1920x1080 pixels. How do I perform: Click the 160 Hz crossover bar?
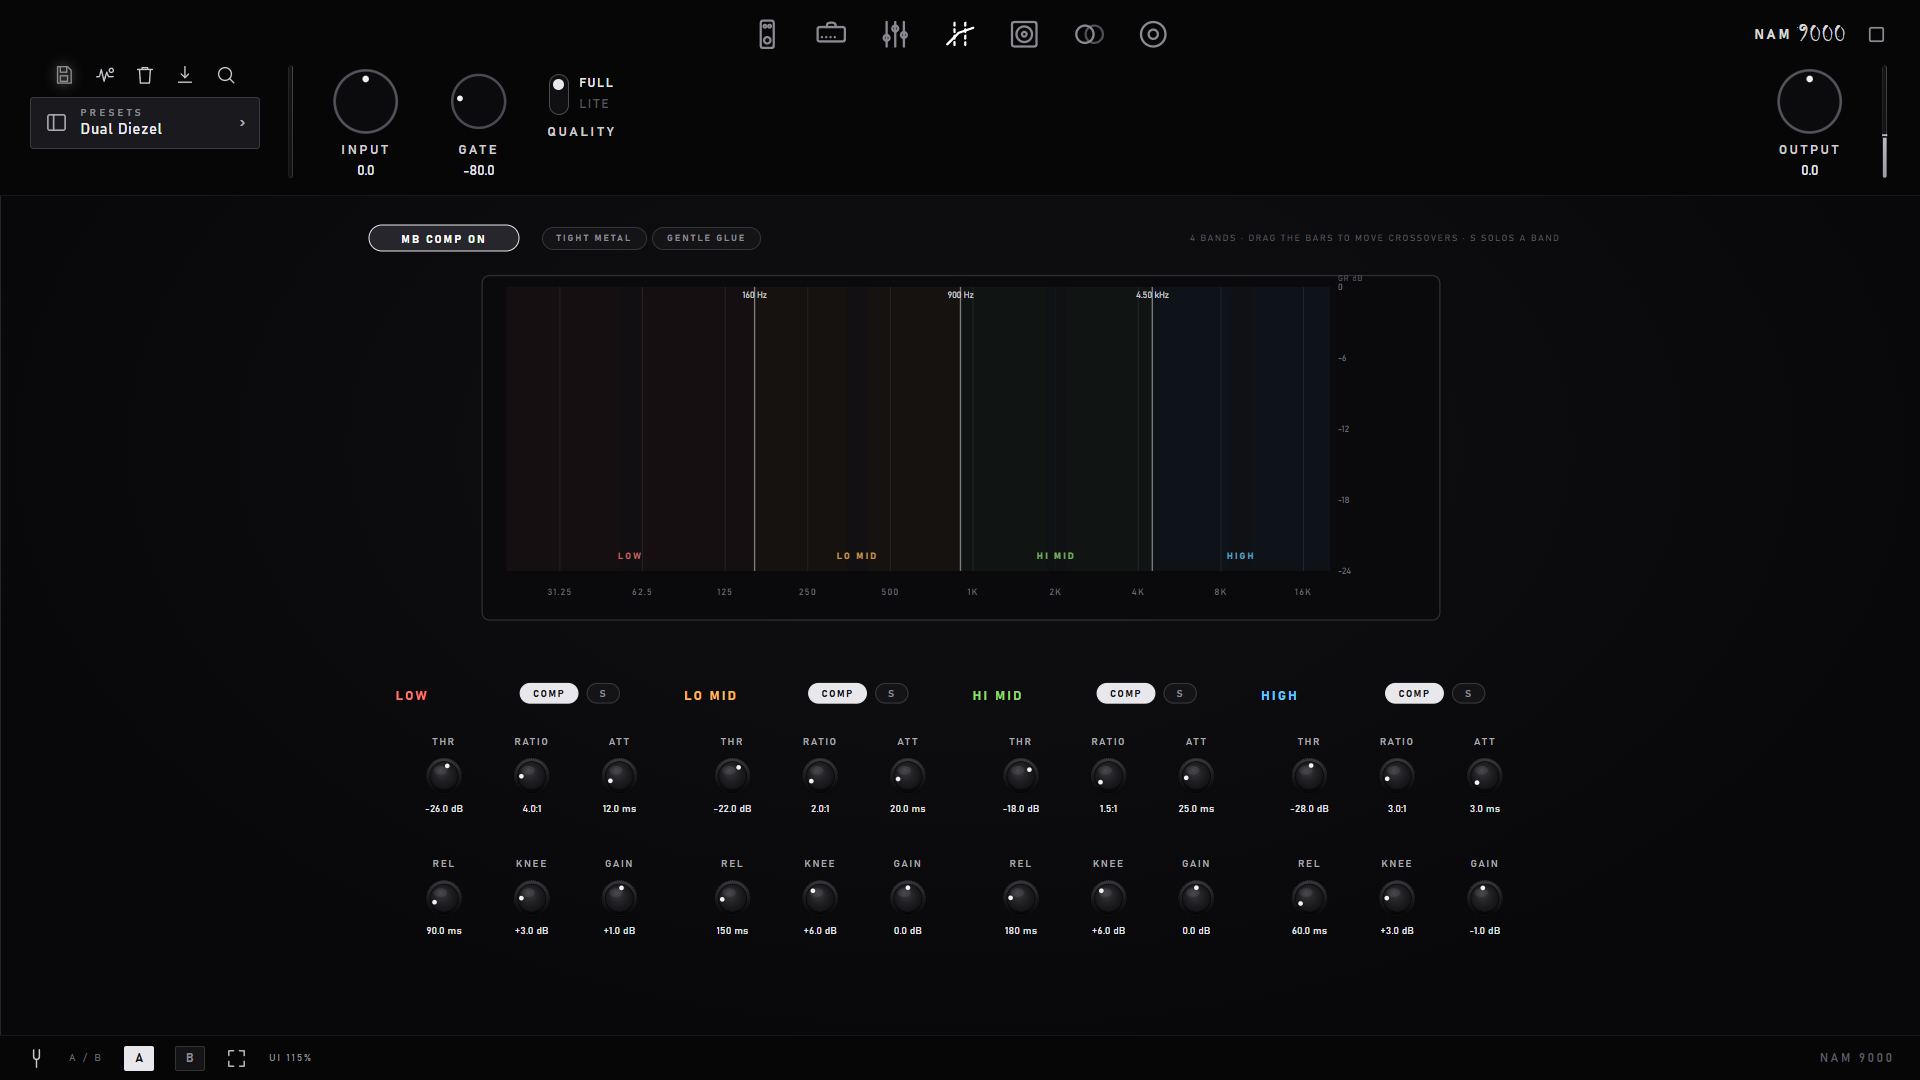755,430
